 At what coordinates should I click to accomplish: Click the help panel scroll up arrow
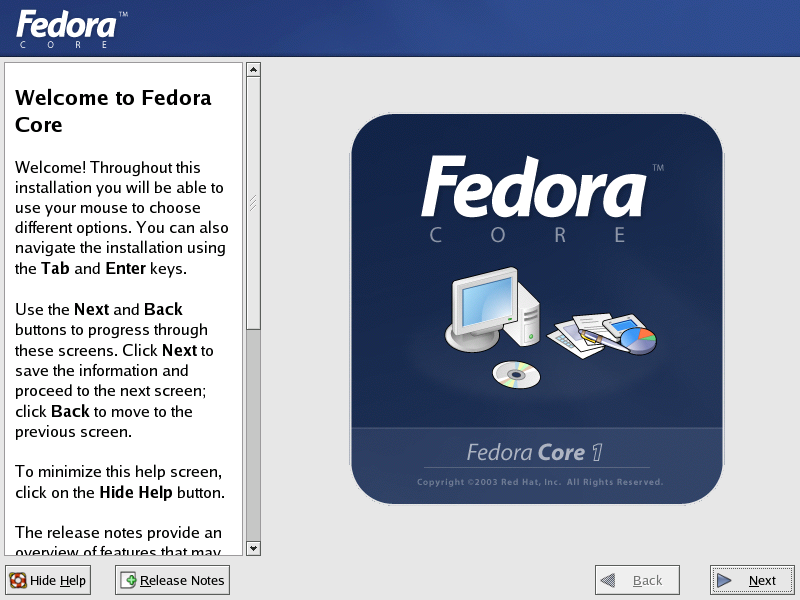pyautogui.click(x=254, y=69)
